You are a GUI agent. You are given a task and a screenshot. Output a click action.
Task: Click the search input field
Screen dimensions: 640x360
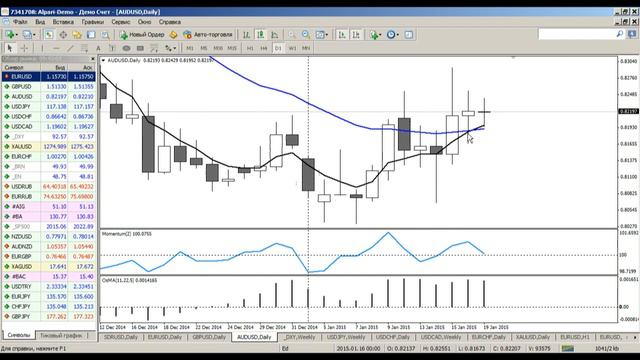pyautogui.click(x=577, y=34)
